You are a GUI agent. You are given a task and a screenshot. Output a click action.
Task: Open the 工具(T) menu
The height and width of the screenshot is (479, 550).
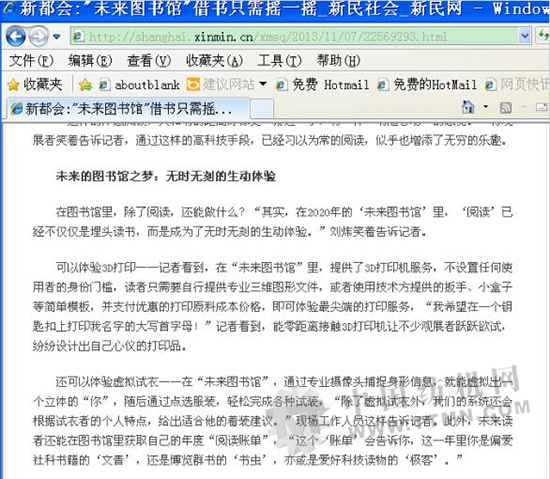279,61
